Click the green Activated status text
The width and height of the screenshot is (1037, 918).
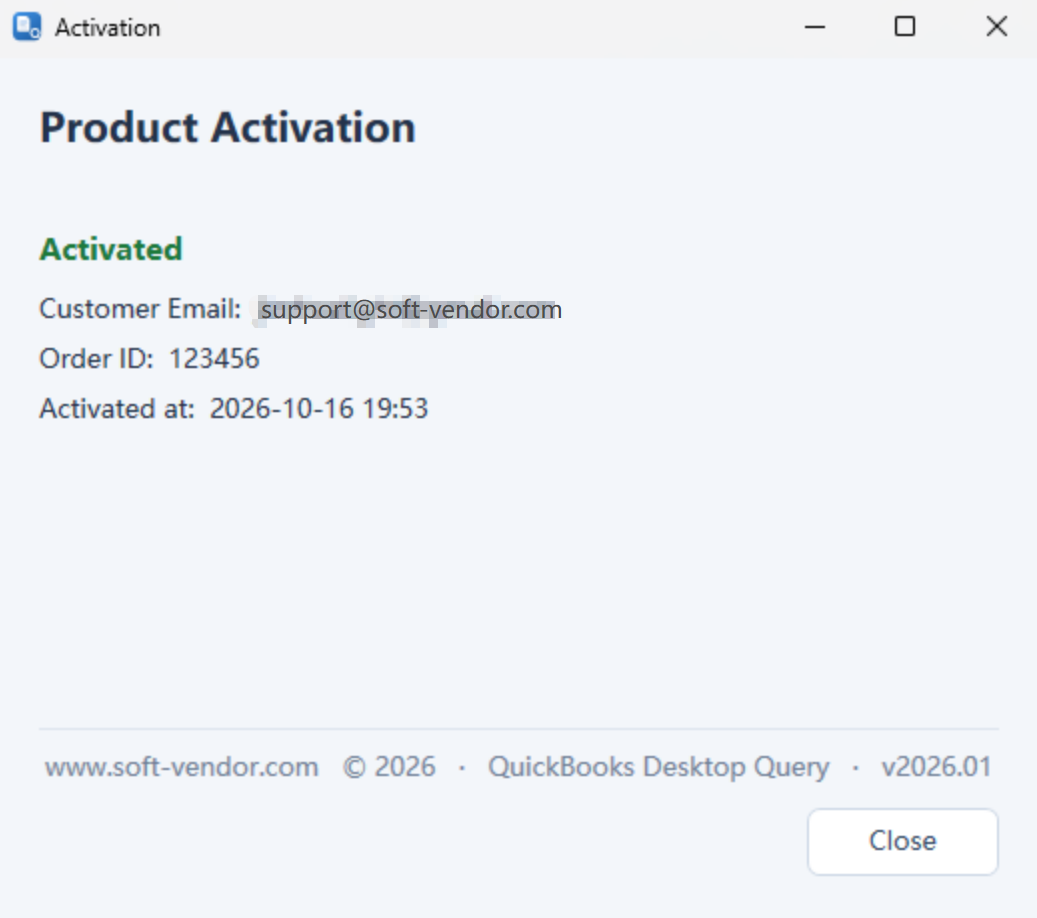coord(111,249)
